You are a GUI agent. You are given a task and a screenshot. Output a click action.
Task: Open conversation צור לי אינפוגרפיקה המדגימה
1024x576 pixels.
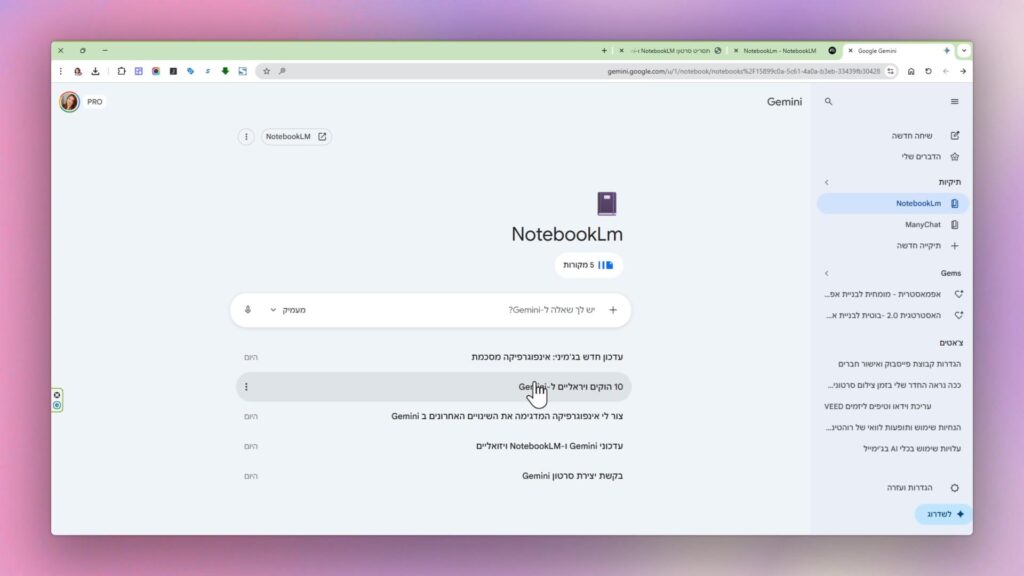433,417
